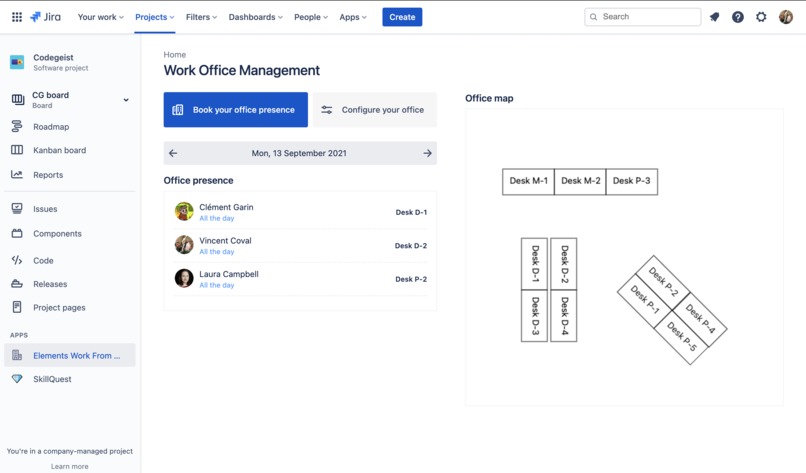Screen dimensions: 806x473
Task: Open the help question mark icon
Action: [738, 17]
